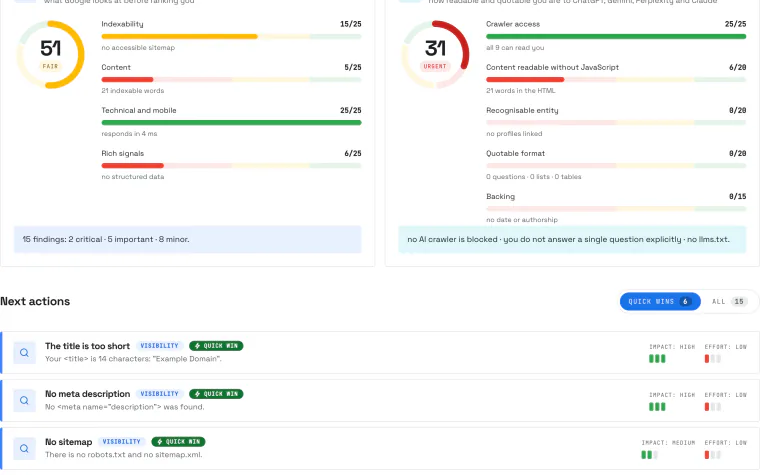
Task: Click the Urgent label under score 31
Action: 435,66
